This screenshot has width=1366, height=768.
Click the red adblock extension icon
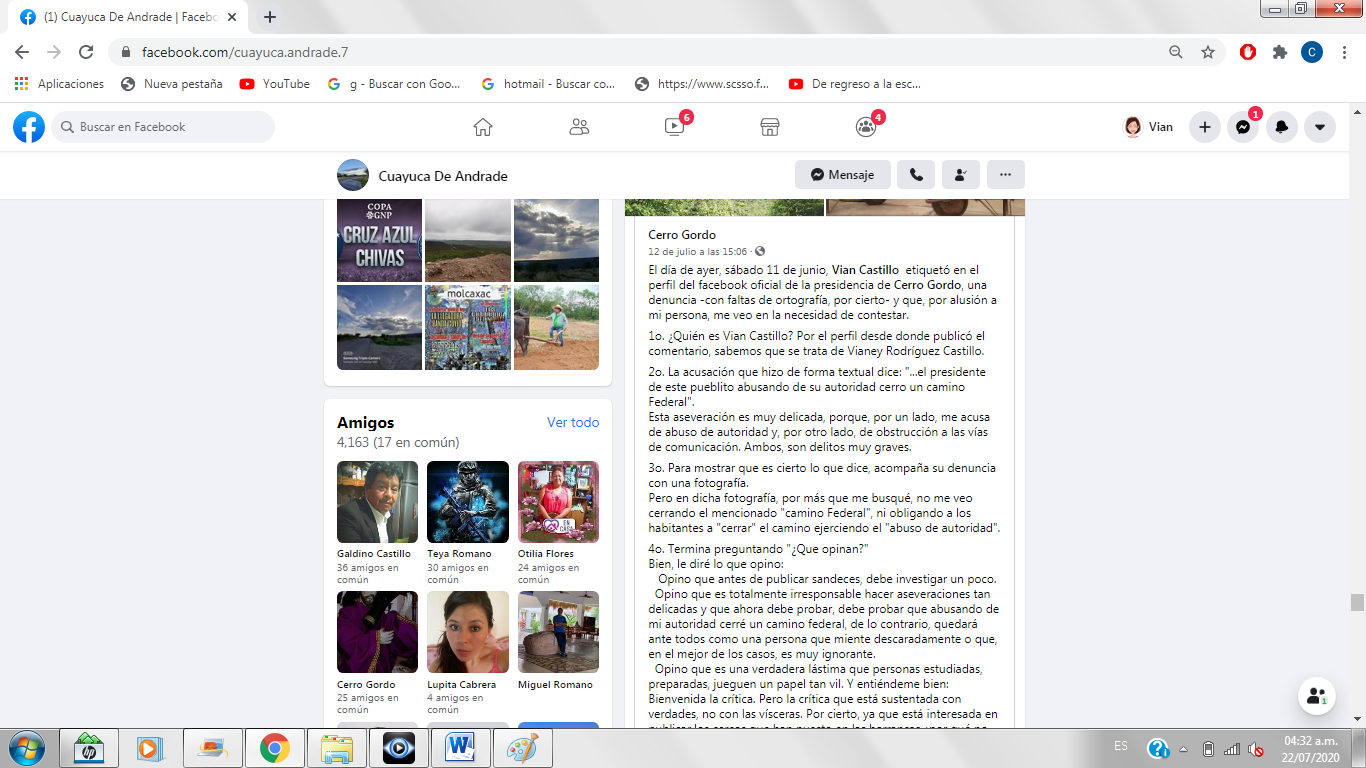click(1248, 52)
